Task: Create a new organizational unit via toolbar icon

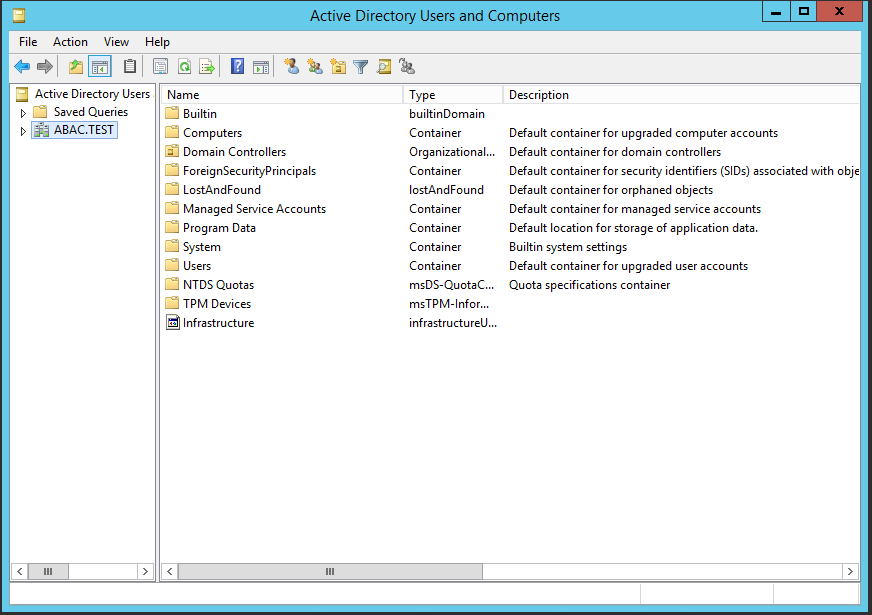Action: (x=338, y=67)
